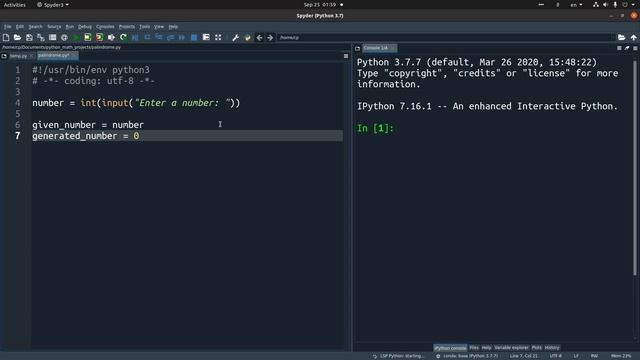Screen dimensions: 640x360
Task: Open IPython console options menu
Action: pyautogui.click(x=635, y=48)
